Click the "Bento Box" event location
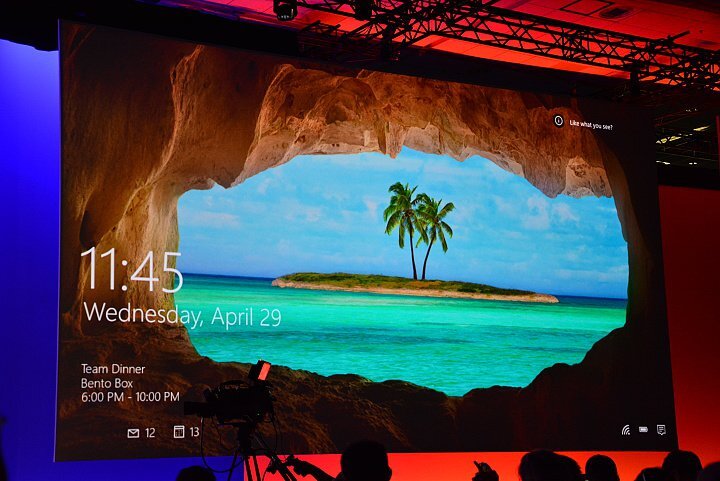Image resolution: width=720 pixels, height=481 pixels. pos(107,383)
